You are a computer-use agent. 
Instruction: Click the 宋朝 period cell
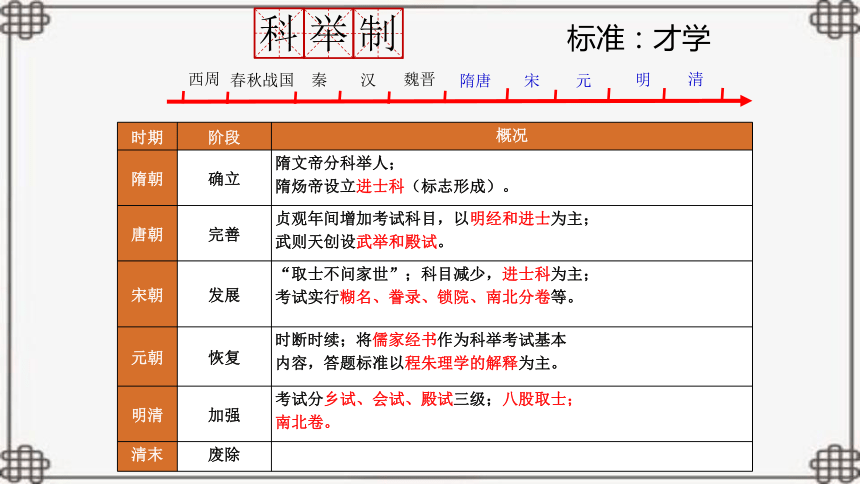pos(147,295)
